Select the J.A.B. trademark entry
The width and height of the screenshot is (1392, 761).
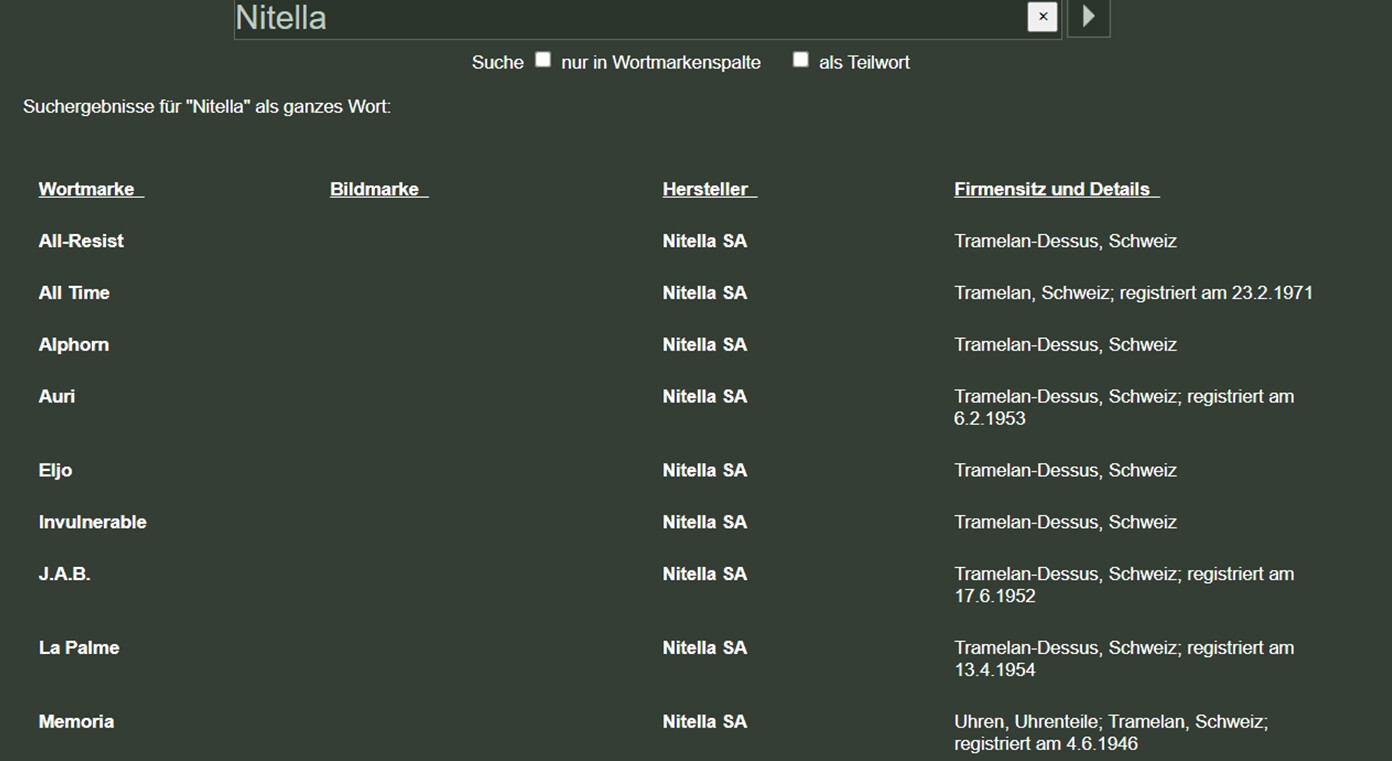[64, 575]
